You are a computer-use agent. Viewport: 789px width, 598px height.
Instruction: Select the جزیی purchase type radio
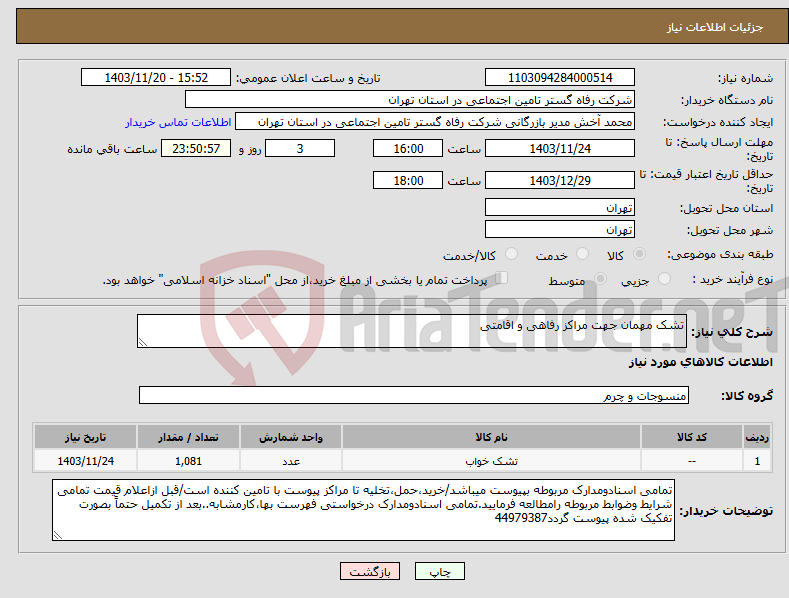point(664,278)
